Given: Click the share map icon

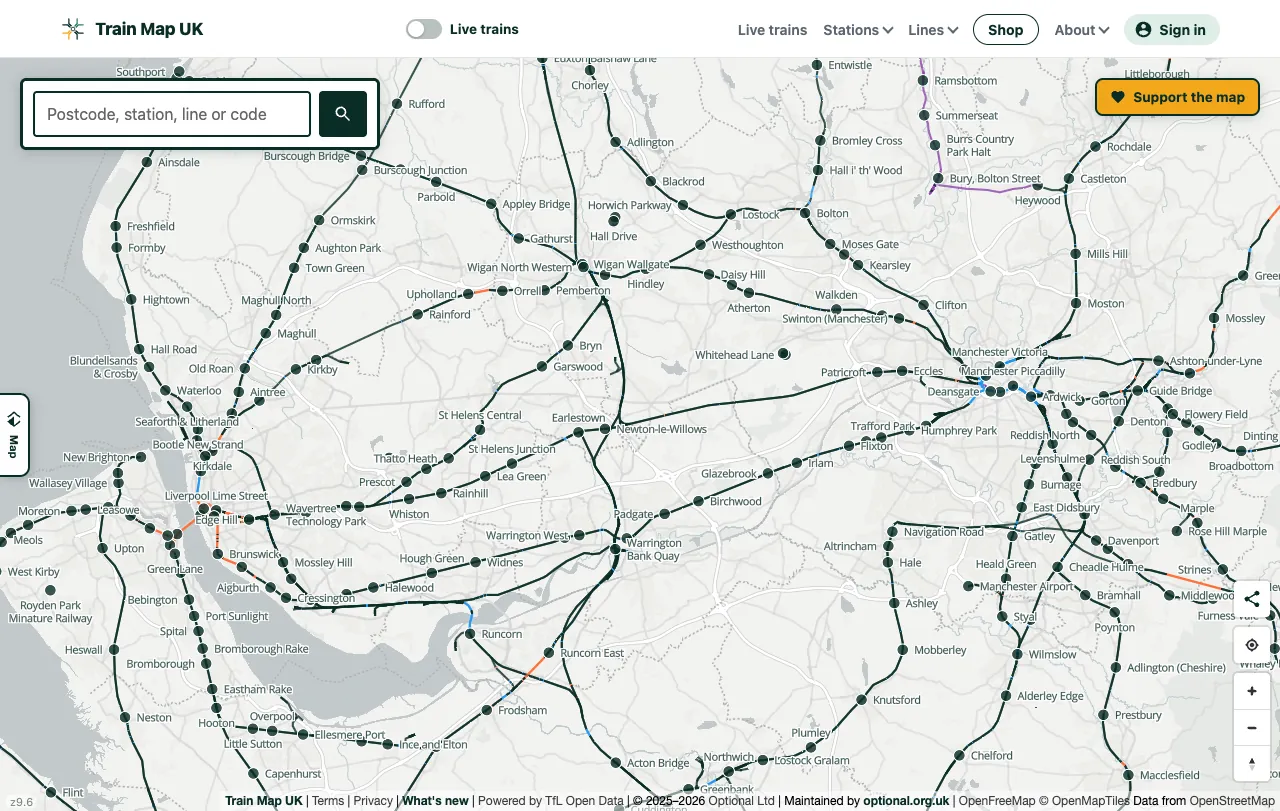Looking at the screenshot, I should pyautogui.click(x=1252, y=600).
